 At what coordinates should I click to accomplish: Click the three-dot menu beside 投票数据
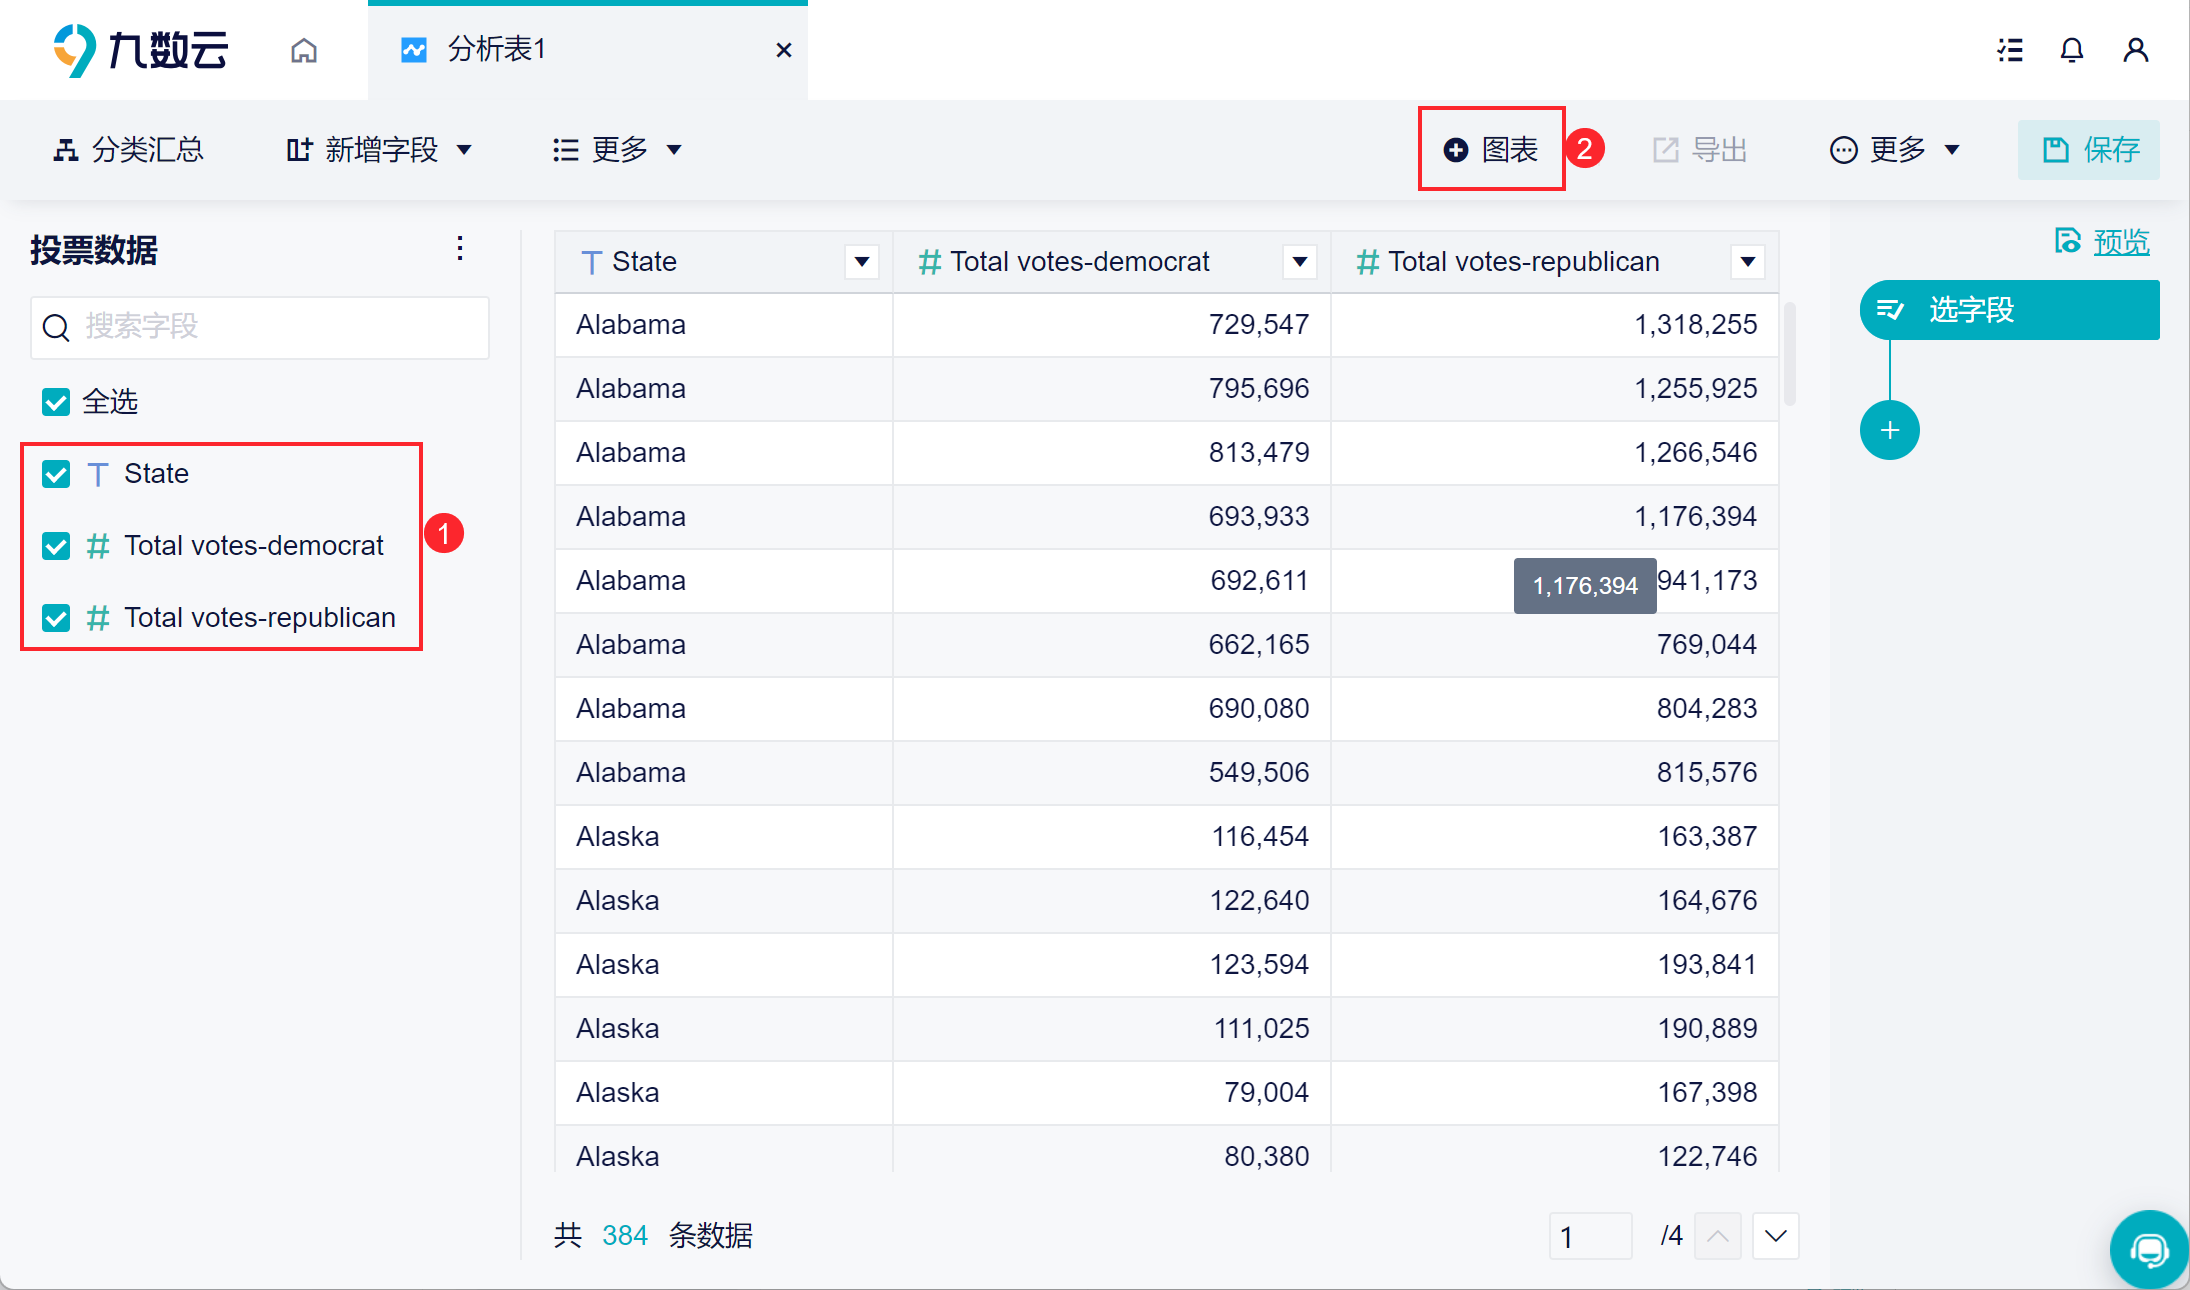pyautogui.click(x=460, y=249)
